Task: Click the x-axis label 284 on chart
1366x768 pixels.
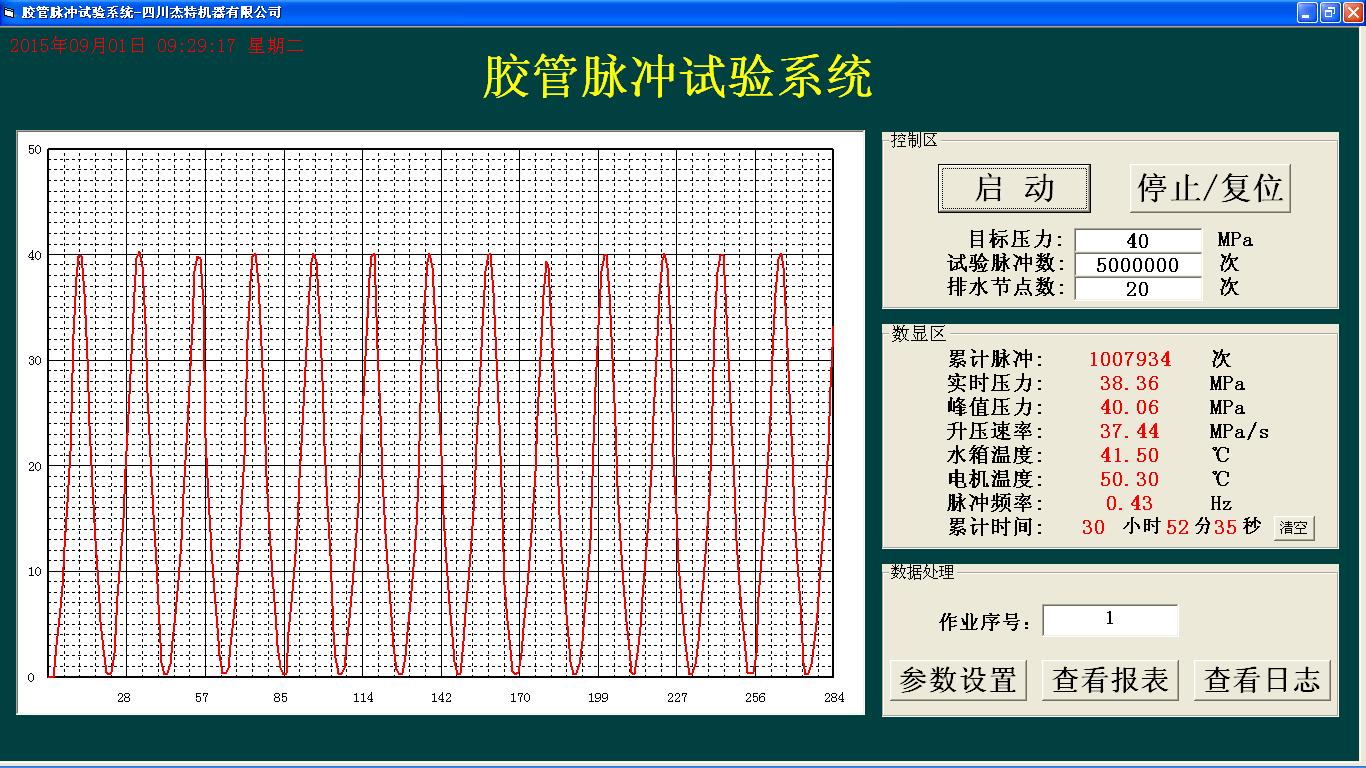Action: click(834, 698)
